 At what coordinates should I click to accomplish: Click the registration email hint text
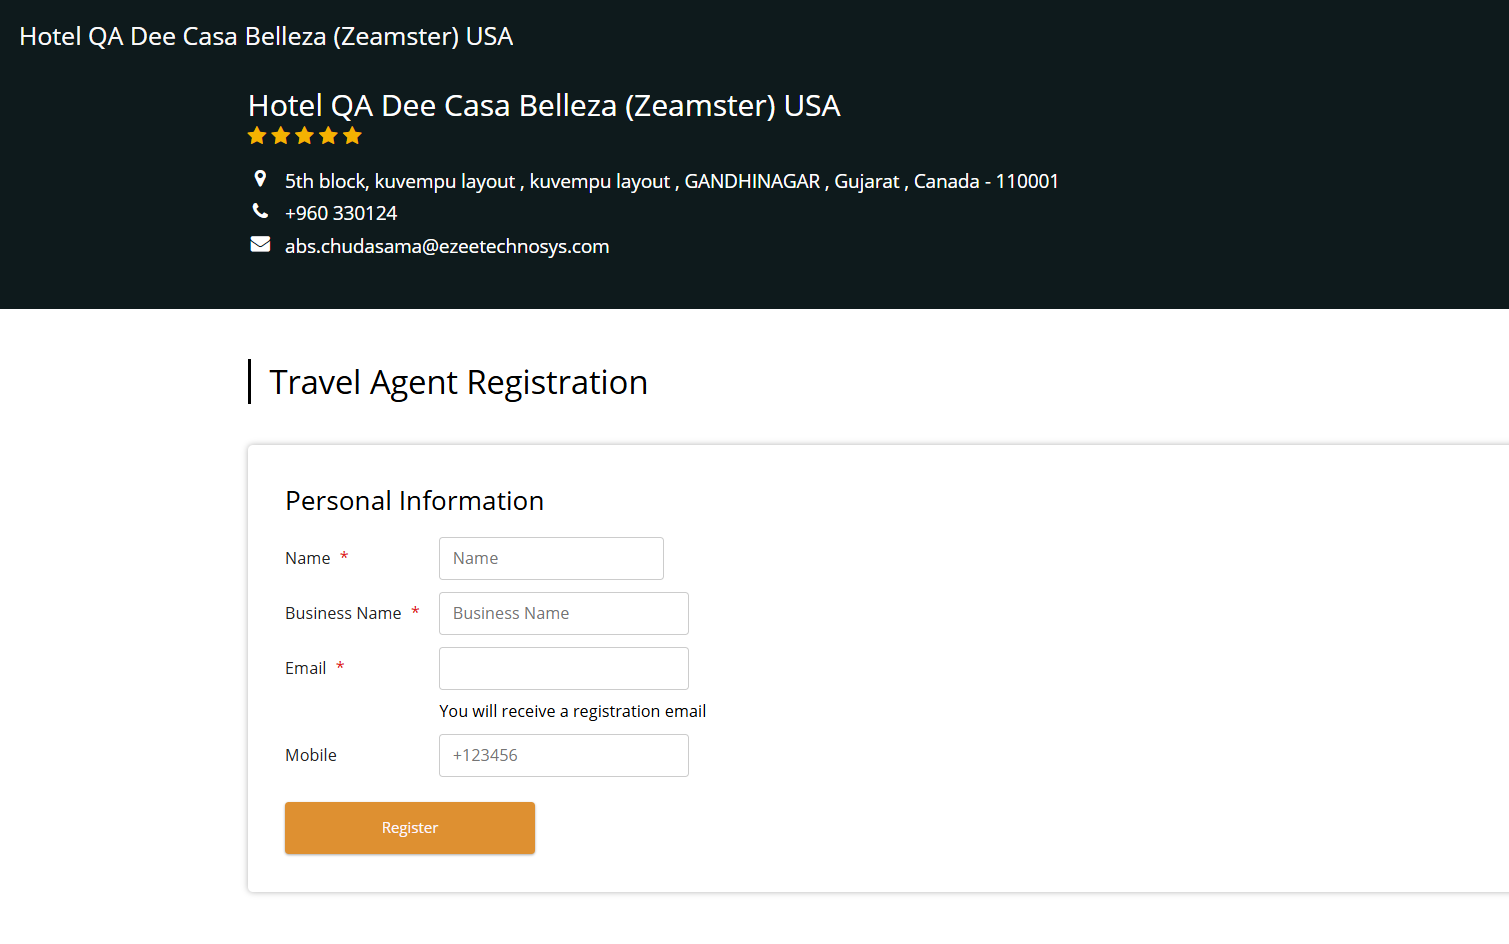click(x=572, y=711)
